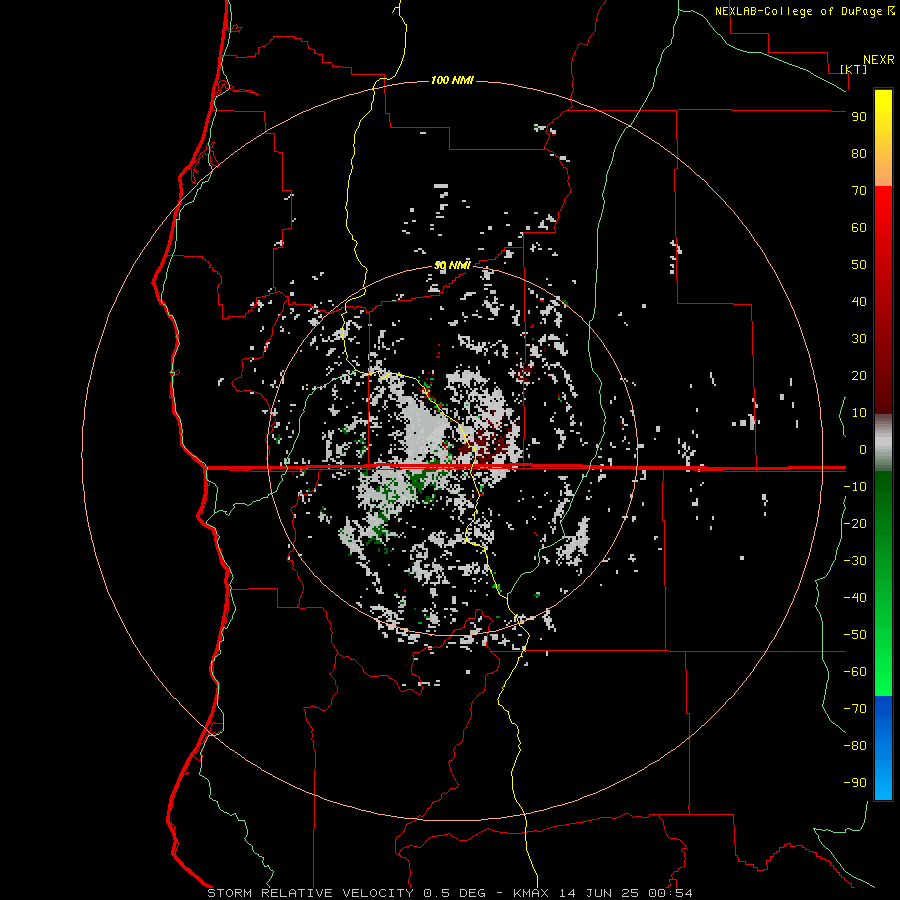
Task: Click the -10 value on velocity scale
Action: 855,487
